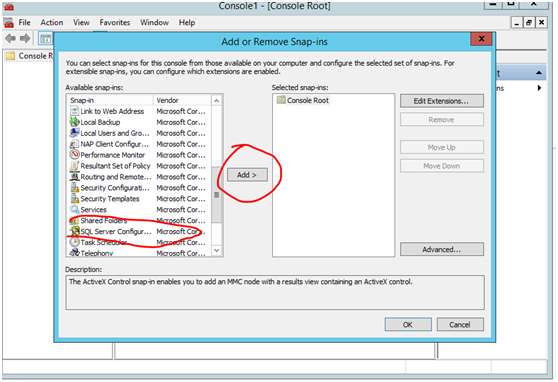
Task: Click the Add > button
Action: tap(247, 175)
